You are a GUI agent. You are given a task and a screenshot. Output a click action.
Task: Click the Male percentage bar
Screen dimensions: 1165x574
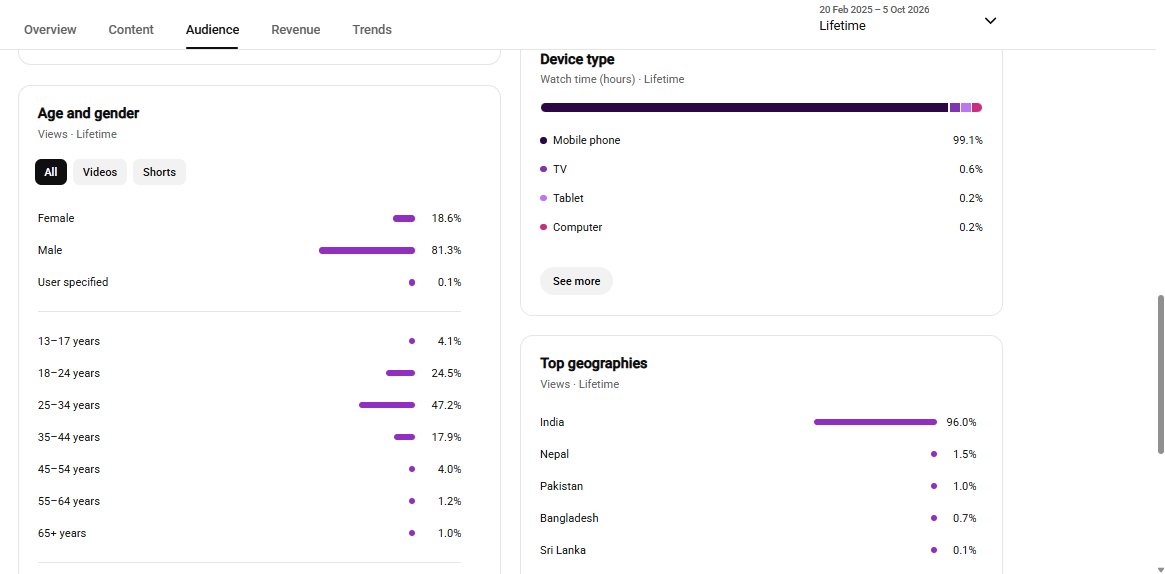(x=367, y=251)
